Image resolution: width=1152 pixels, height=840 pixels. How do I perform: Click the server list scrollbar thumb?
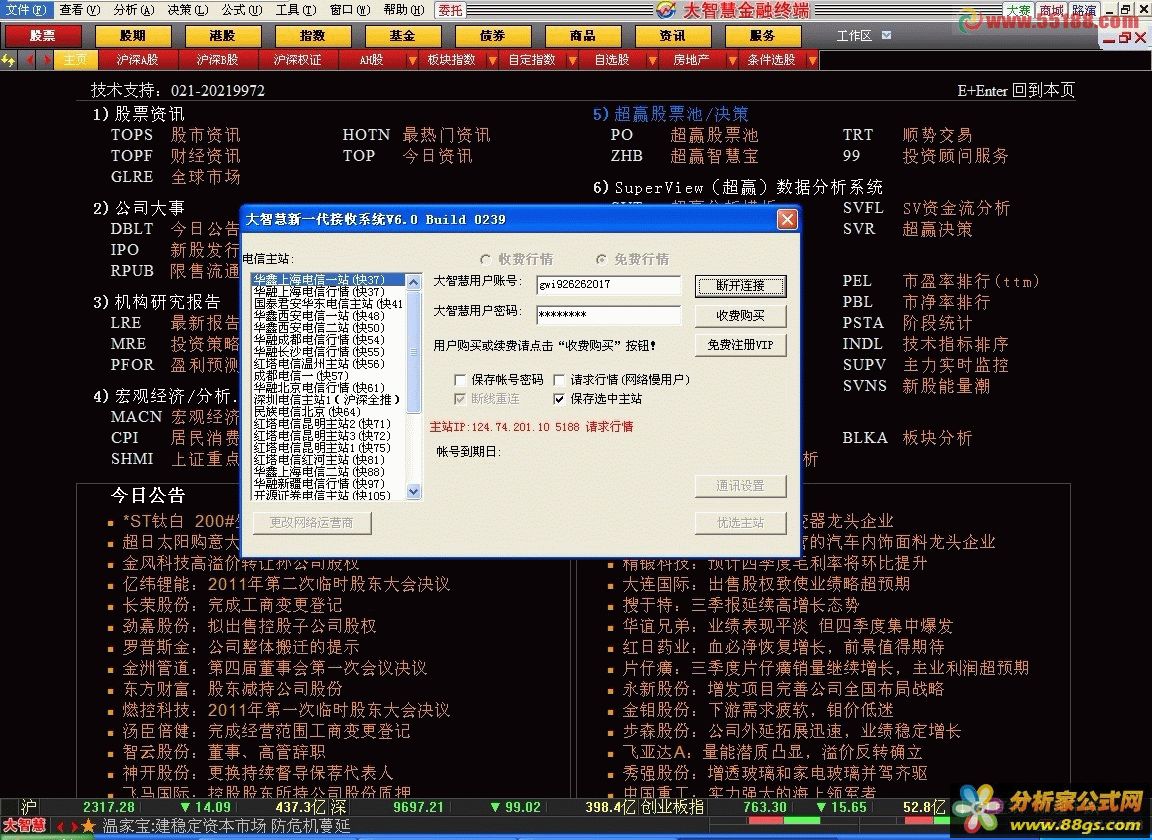click(x=414, y=351)
